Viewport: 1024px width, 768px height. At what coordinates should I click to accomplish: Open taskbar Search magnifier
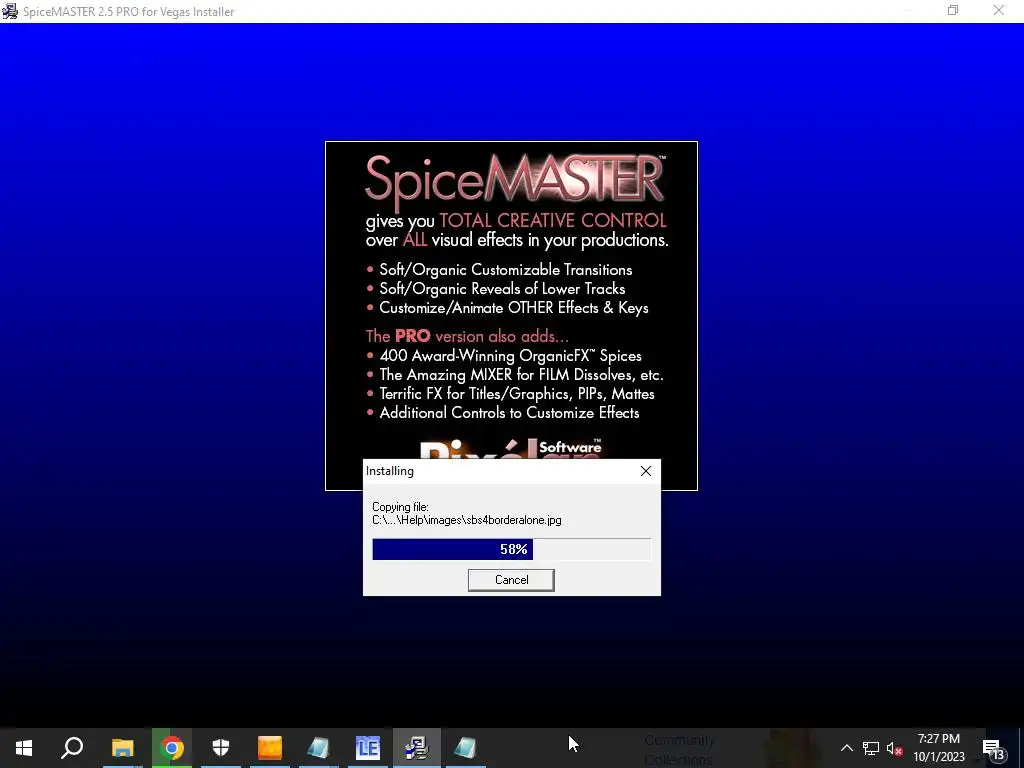pos(72,748)
